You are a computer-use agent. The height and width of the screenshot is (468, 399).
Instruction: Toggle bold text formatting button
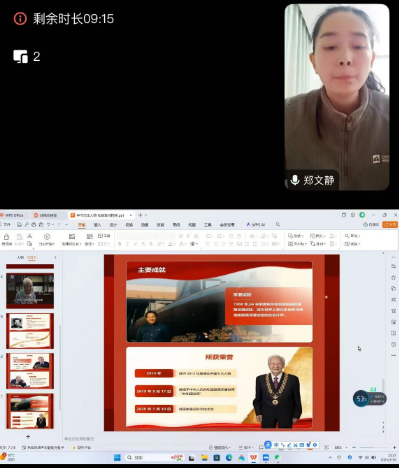120,244
